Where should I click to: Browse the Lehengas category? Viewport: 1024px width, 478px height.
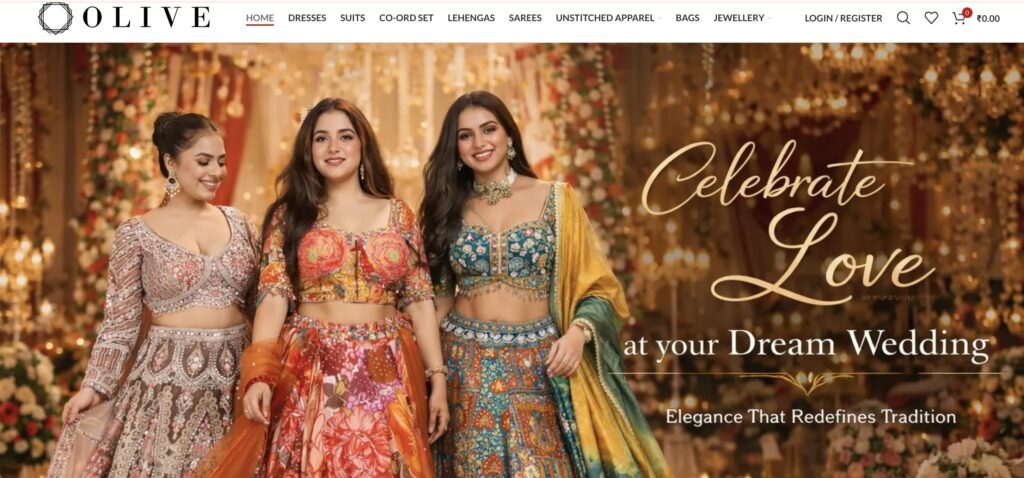pos(471,18)
